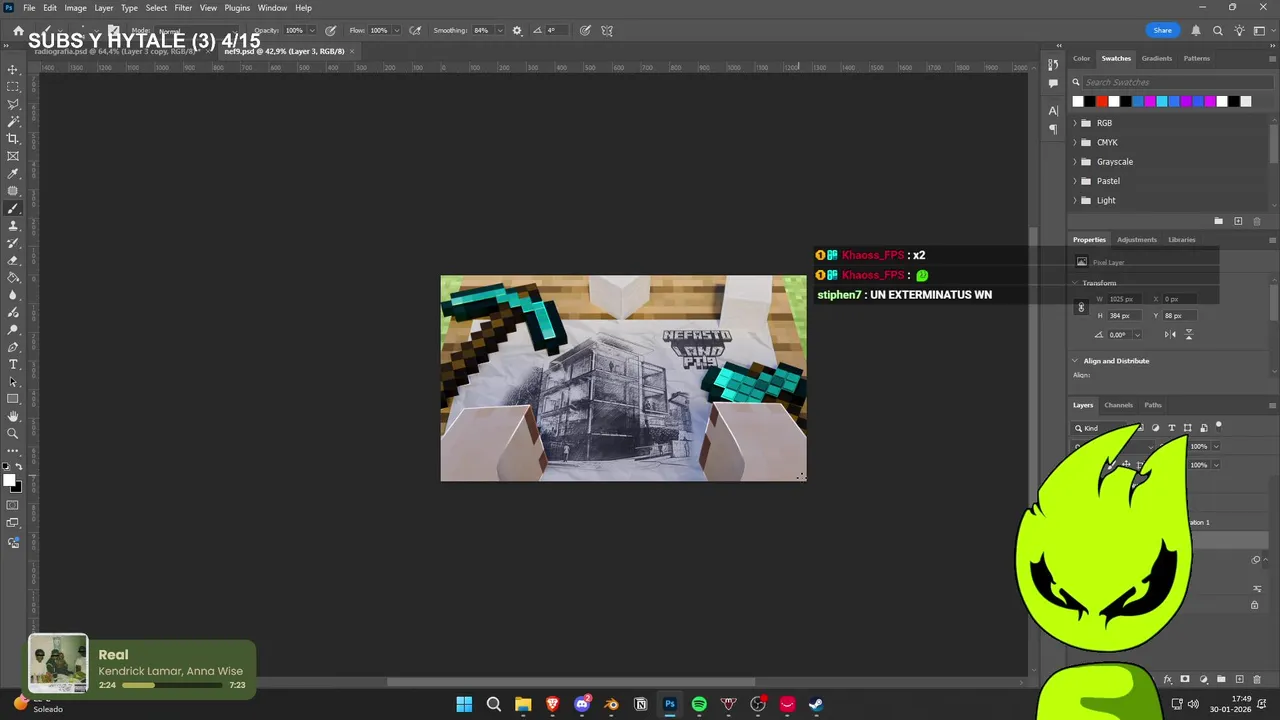This screenshot has height=720, width=1280.
Task: Open the Search magnifier icon beside Share
Action: (x=1218, y=31)
